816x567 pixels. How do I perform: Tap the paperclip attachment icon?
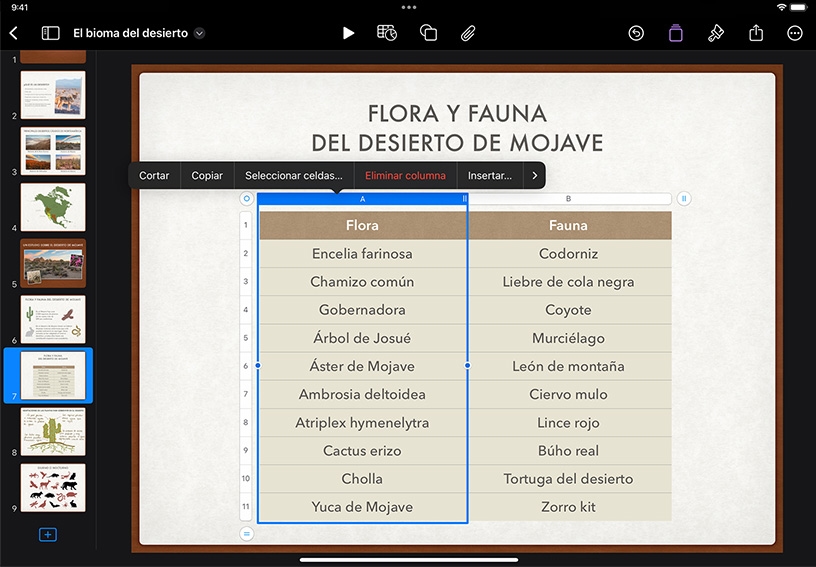pyautogui.click(x=468, y=33)
